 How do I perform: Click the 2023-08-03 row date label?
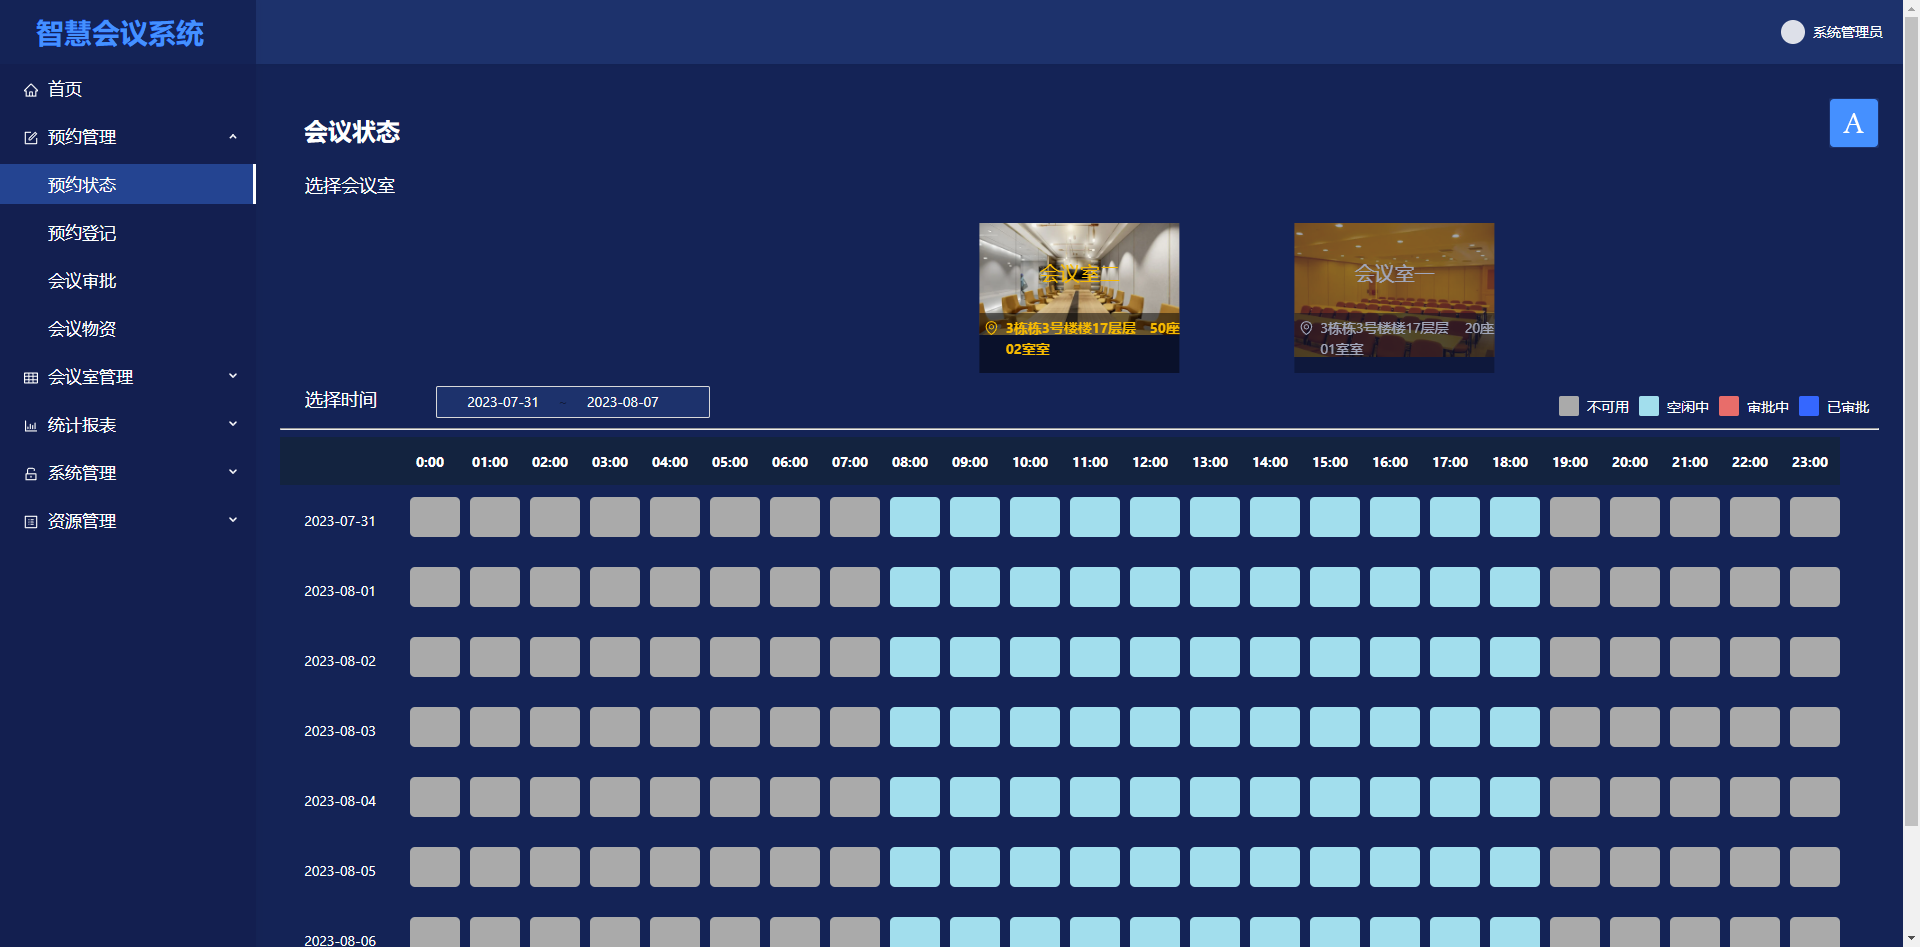[x=340, y=731]
